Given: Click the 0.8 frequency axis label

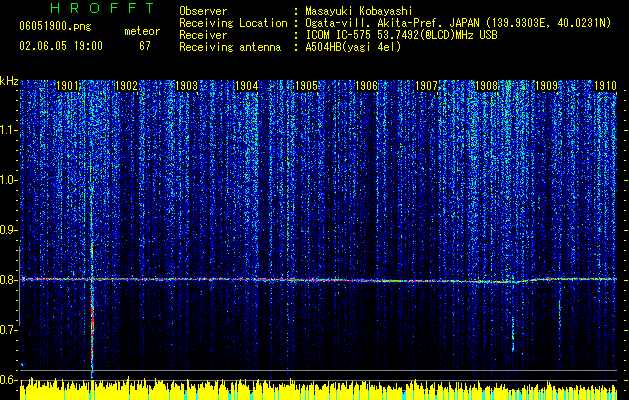Looking at the screenshot, I should pos(8,280).
